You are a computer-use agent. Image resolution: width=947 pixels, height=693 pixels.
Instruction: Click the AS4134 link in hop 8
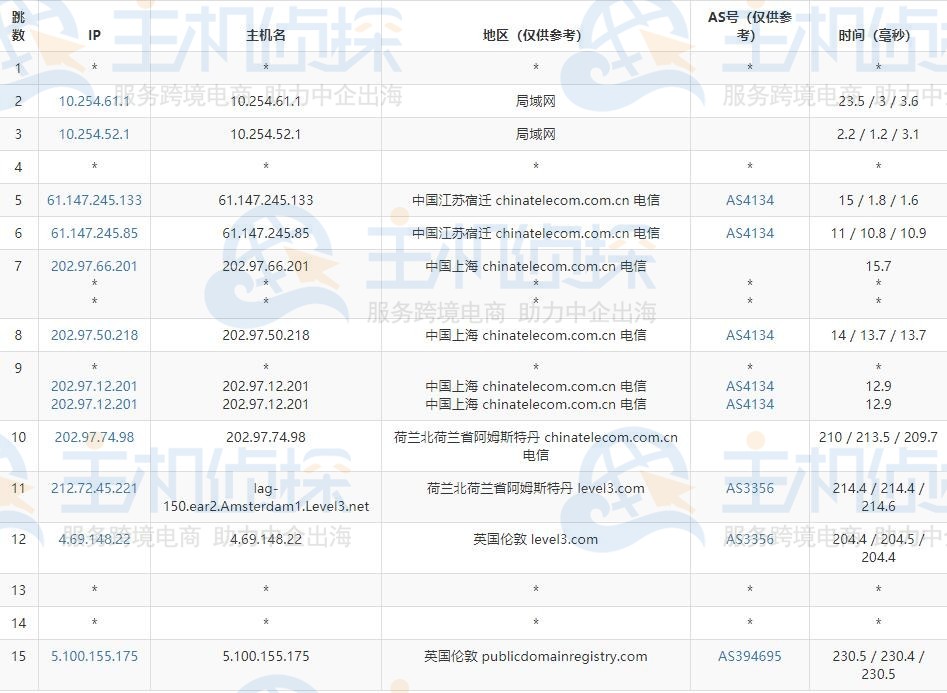(749, 335)
